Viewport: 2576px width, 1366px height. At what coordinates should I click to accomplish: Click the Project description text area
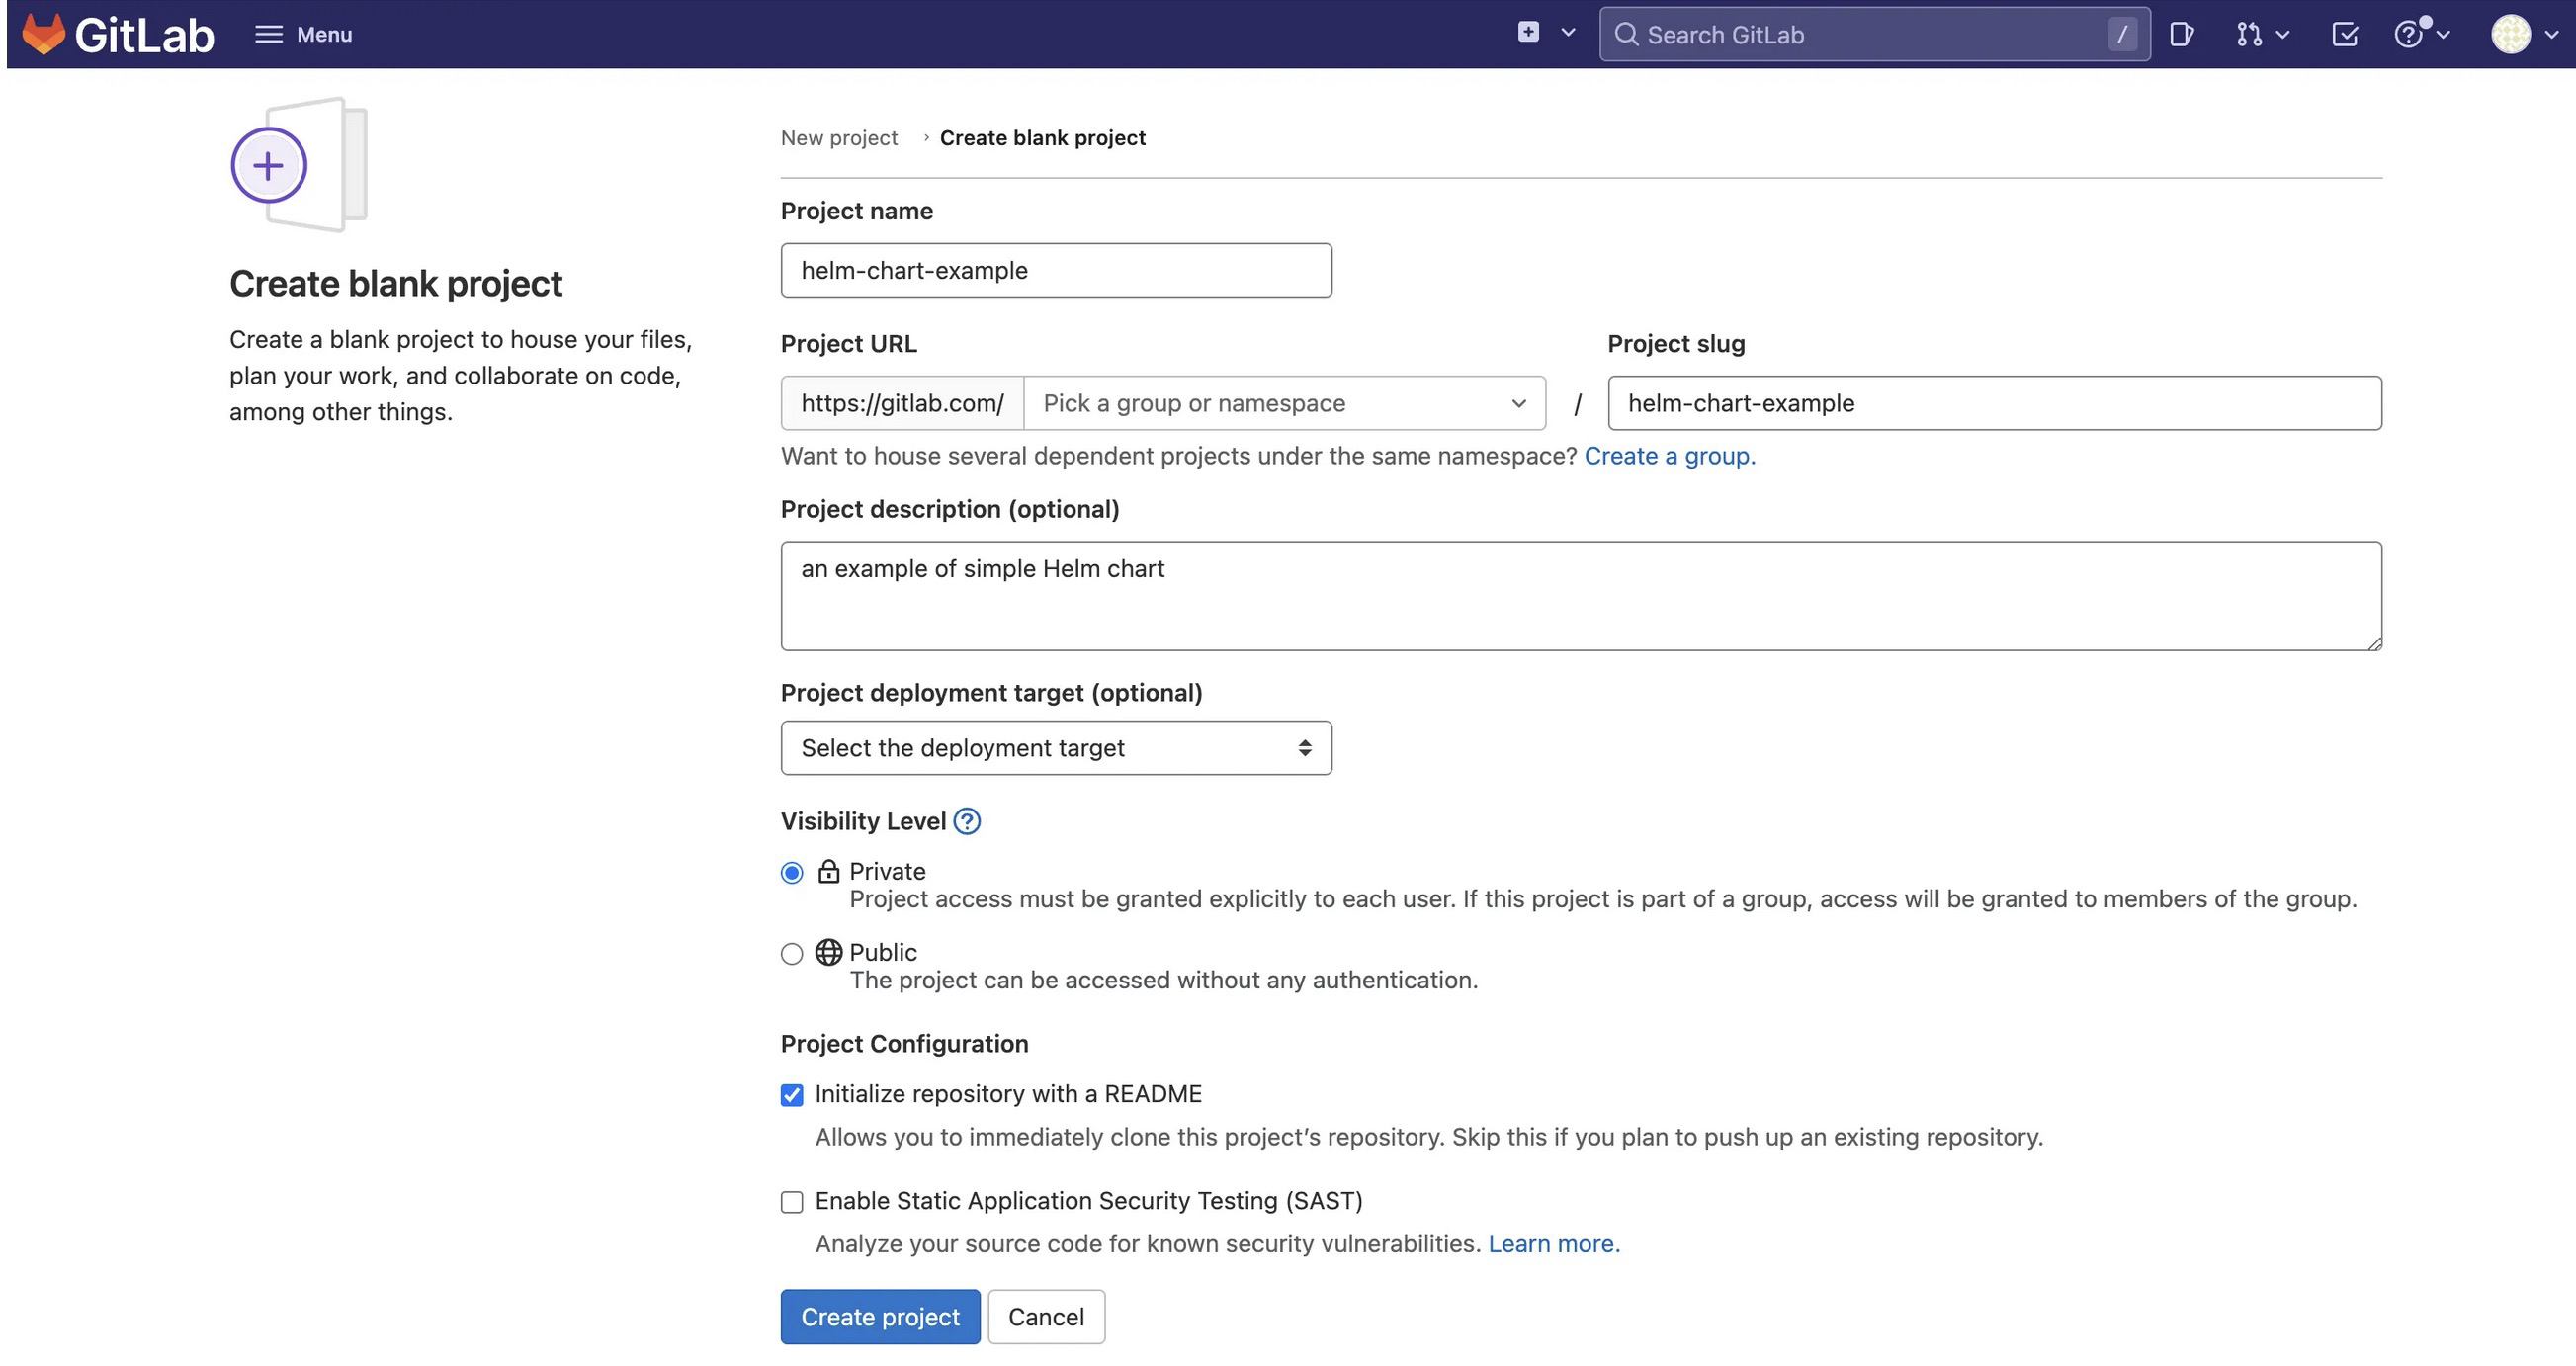tap(1581, 596)
